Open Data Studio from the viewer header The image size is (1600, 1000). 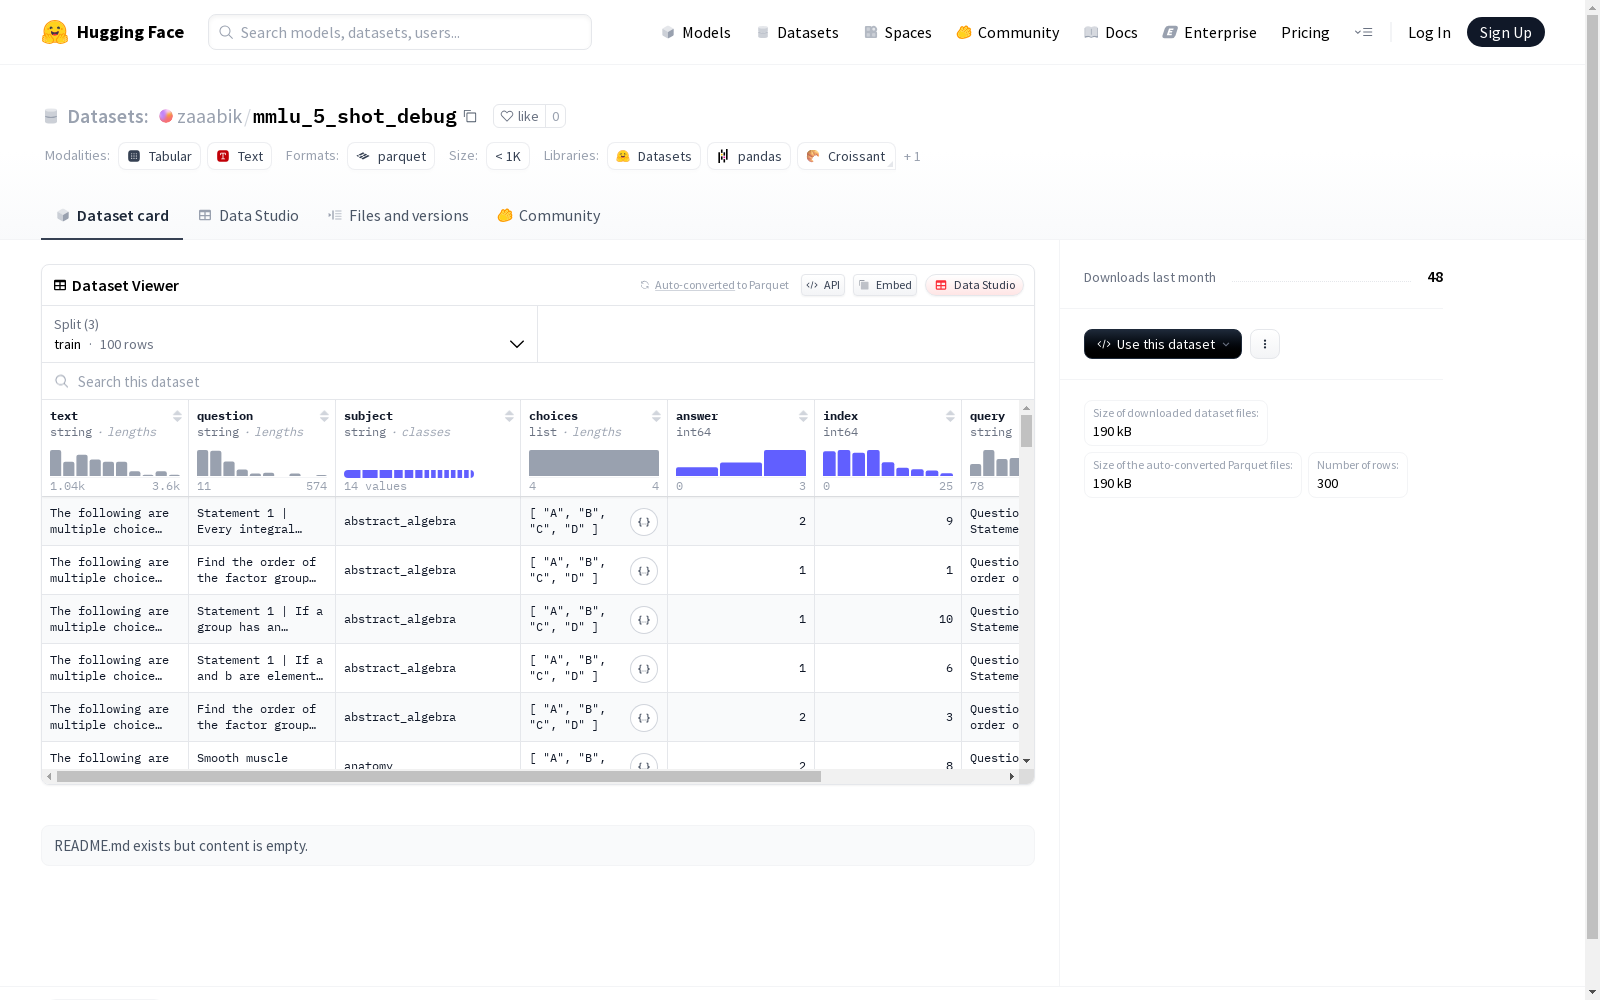pyautogui.click(x=974, y=285)
